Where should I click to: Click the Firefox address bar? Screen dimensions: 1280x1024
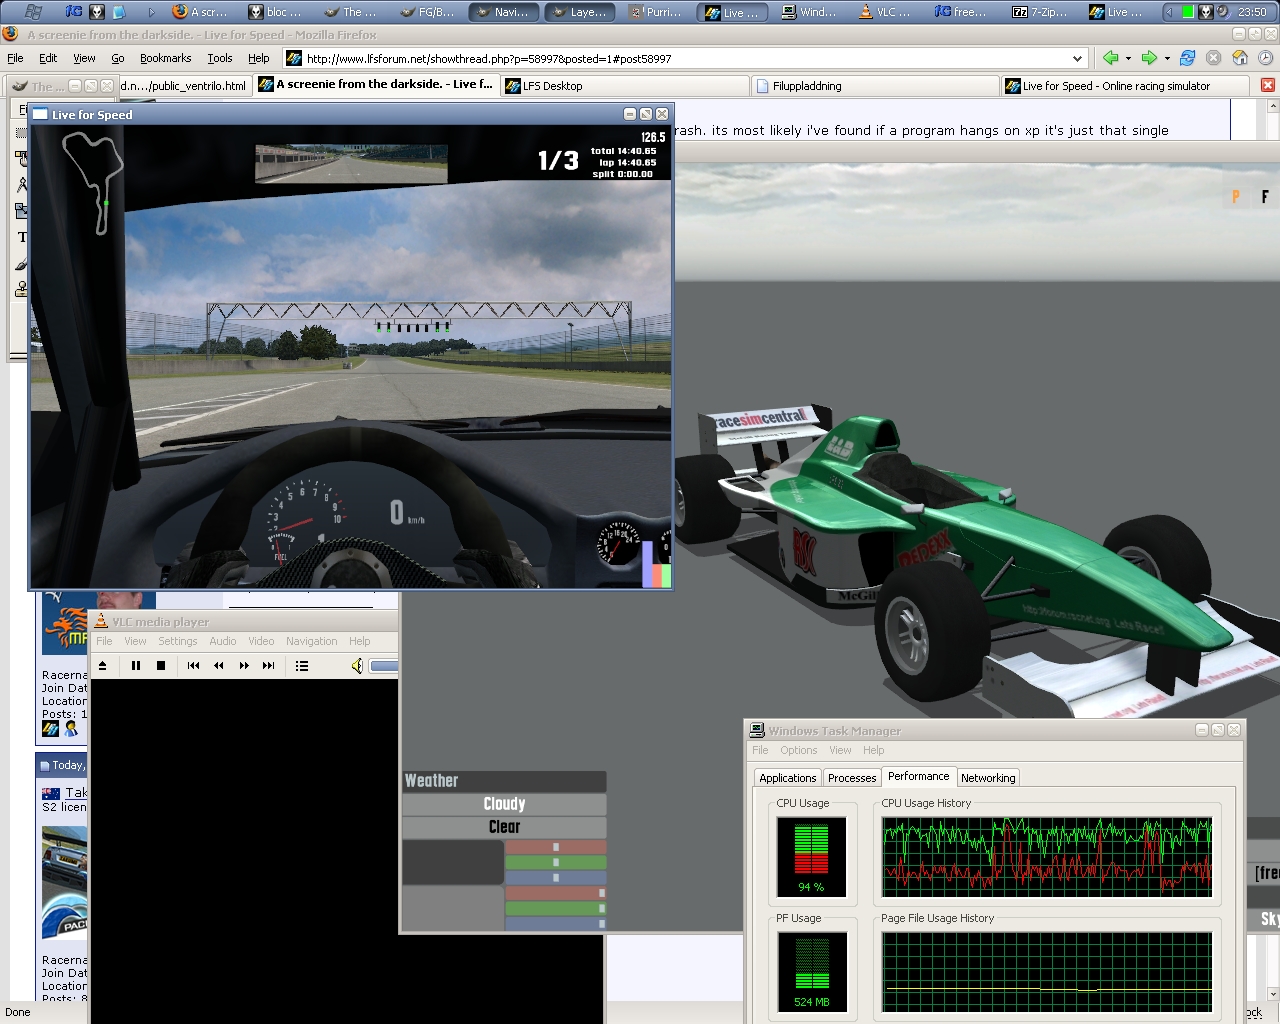click(686, 59)
